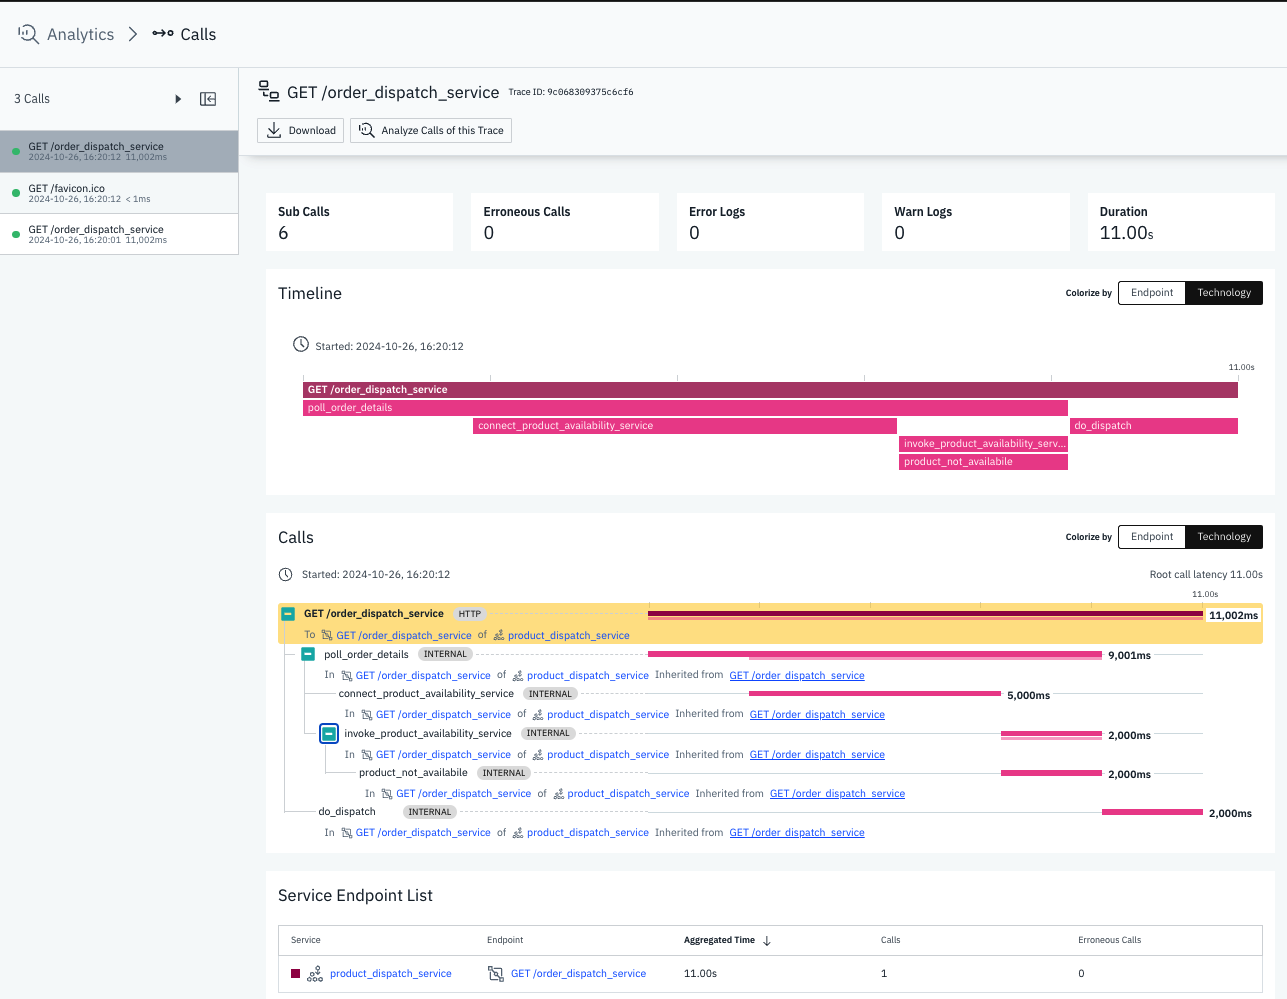Collapse the calls sidebar panel icon
This screenshot has width=1287, height=999.
208,99
